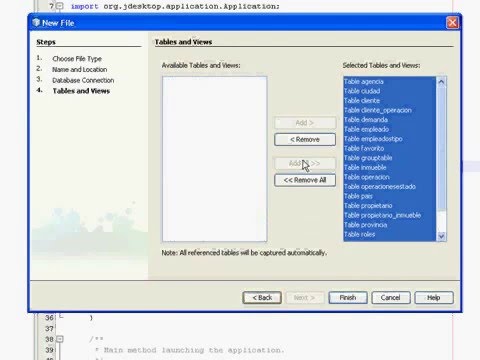Select Table operacion row
Image resolution: width=480 pixels, height=360 pixels.
coord(390,177)
